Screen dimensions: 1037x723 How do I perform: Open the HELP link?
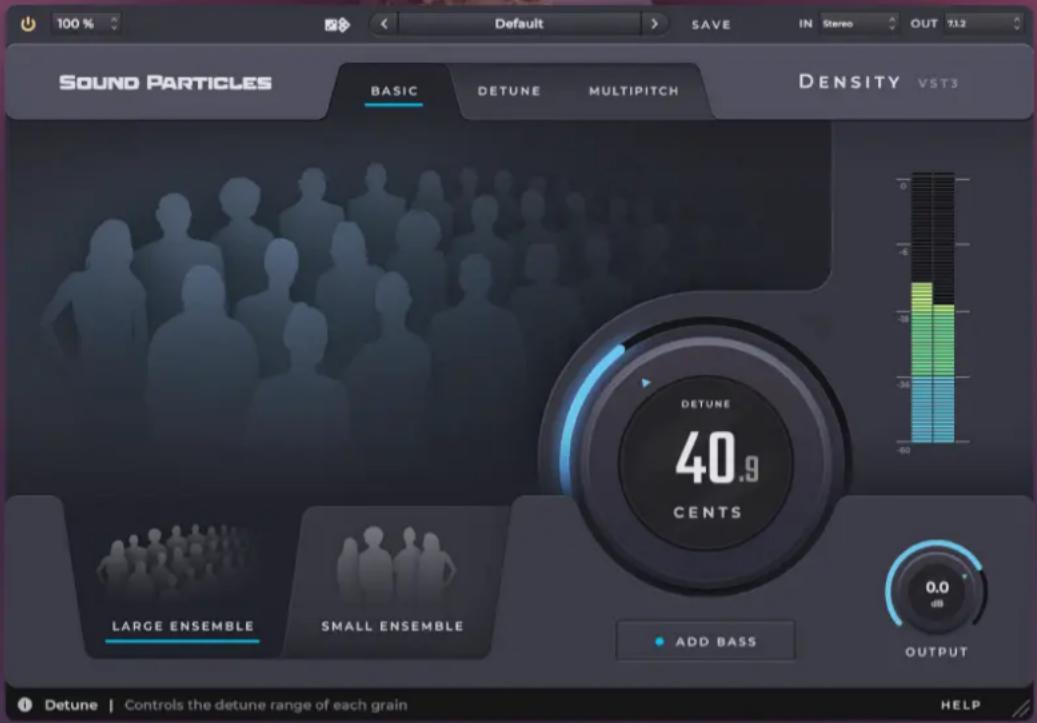tap(960, 705)
